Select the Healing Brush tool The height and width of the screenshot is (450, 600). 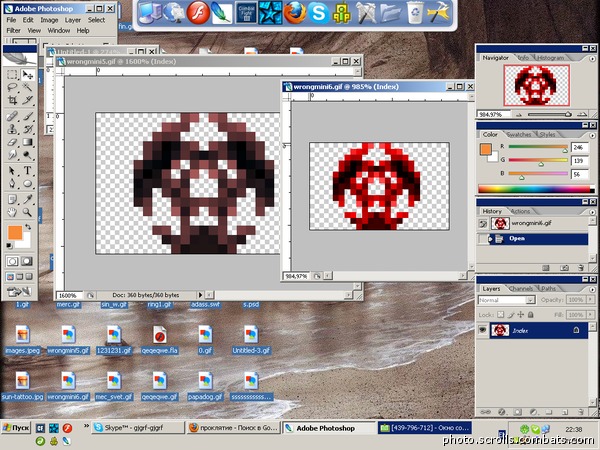tap(12, 116)
